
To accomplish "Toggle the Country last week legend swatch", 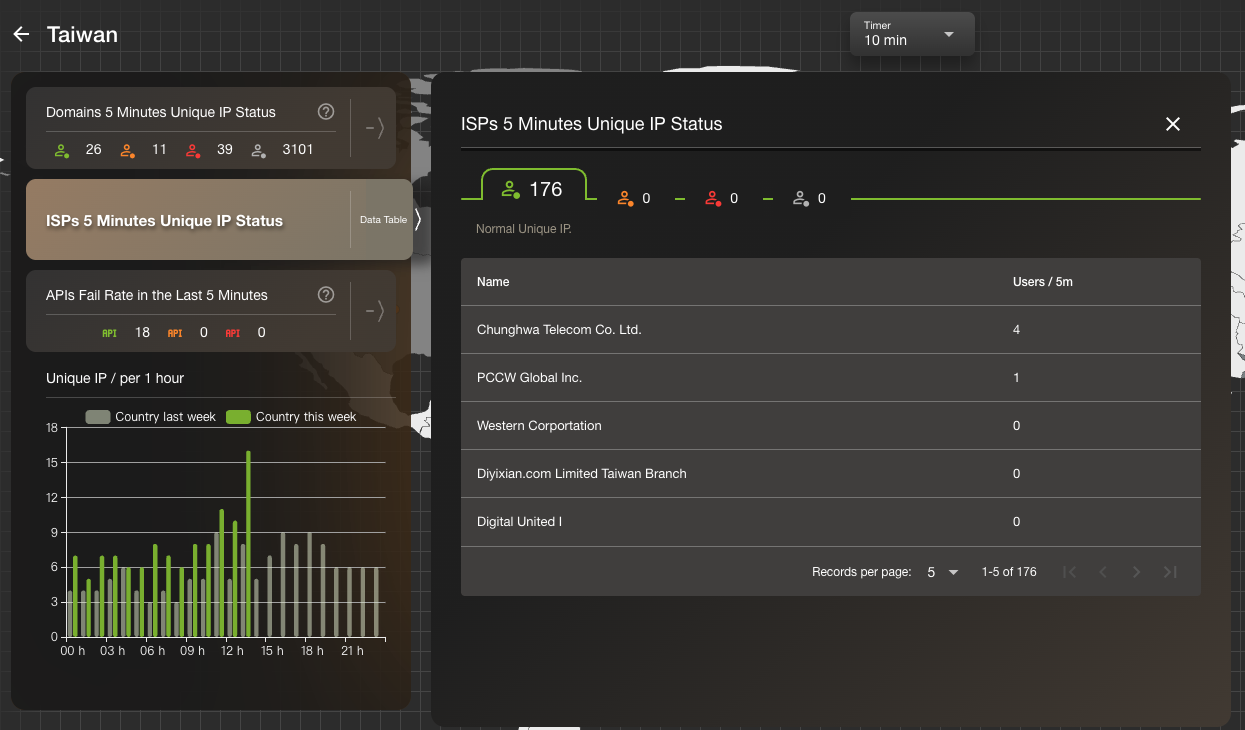I will click(x=97, y=417).
